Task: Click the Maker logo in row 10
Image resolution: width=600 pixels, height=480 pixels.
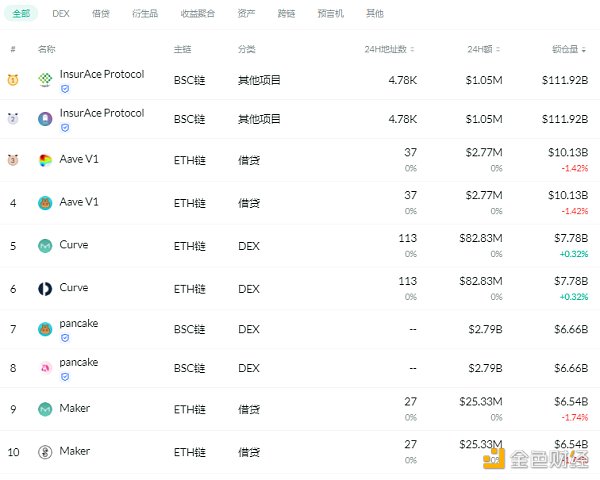Action: (45, 452)
